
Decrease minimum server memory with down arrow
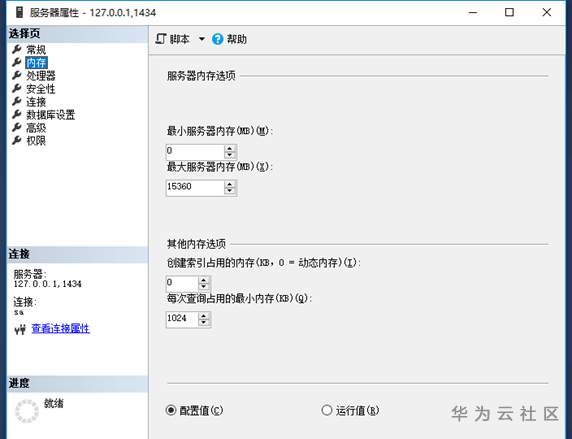[x=230, y=155]
